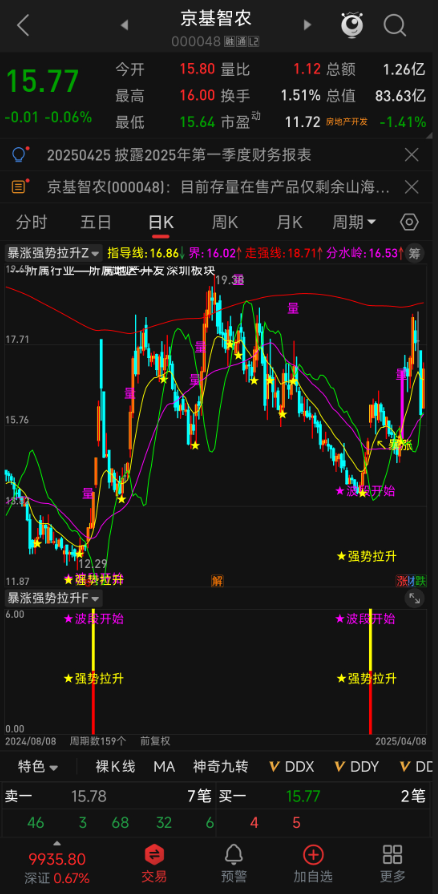Tap the 2025/04/08 end date label

(x=400, y=741)
